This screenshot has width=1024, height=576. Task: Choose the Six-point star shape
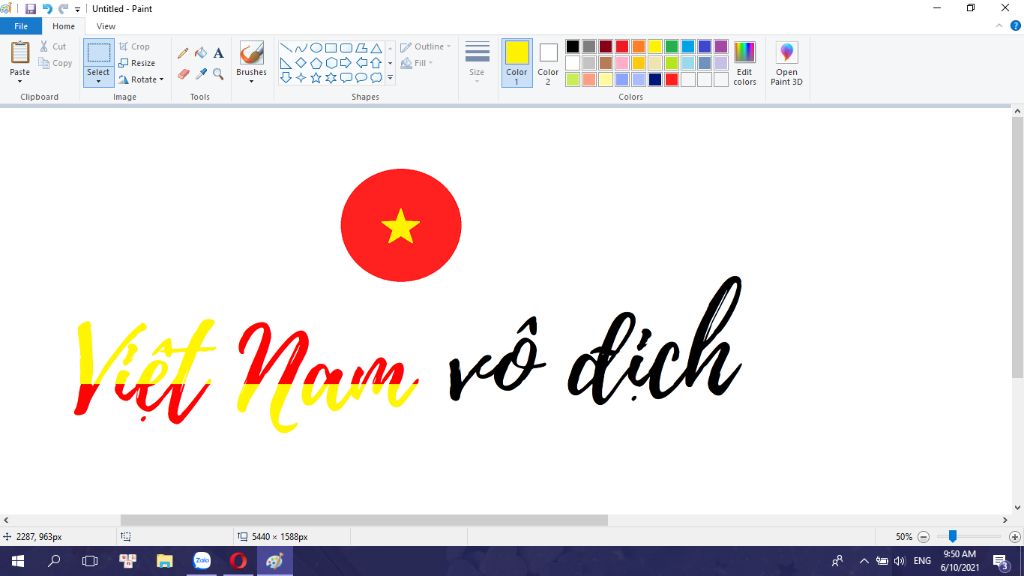[331, 78]
